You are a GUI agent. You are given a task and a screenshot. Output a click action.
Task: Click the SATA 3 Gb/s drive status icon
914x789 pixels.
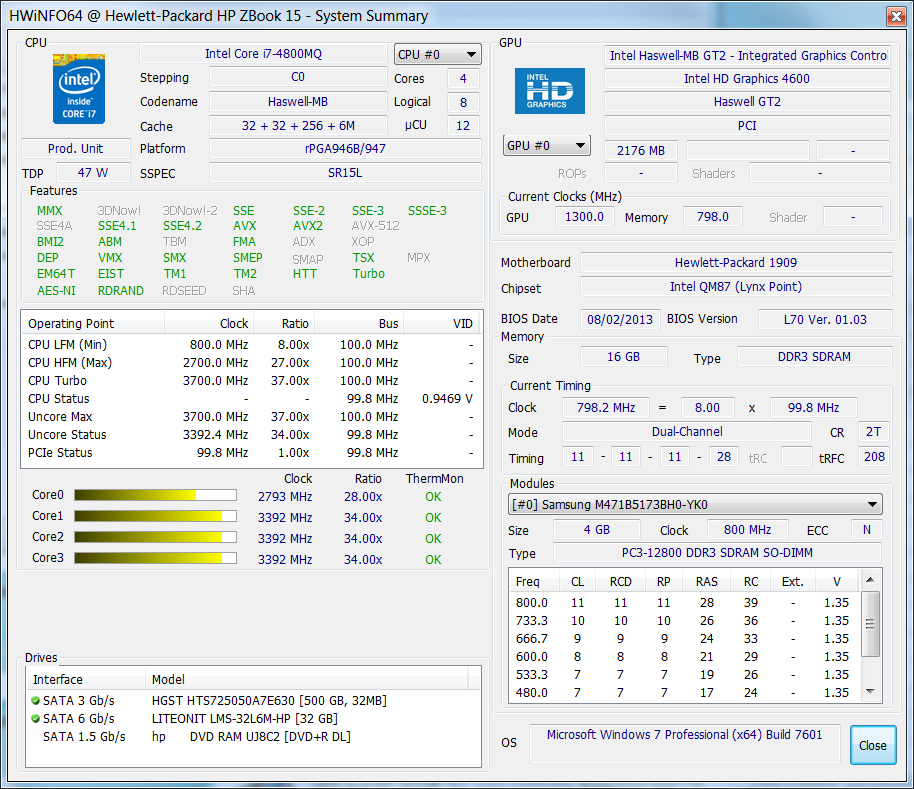(36, 700)
